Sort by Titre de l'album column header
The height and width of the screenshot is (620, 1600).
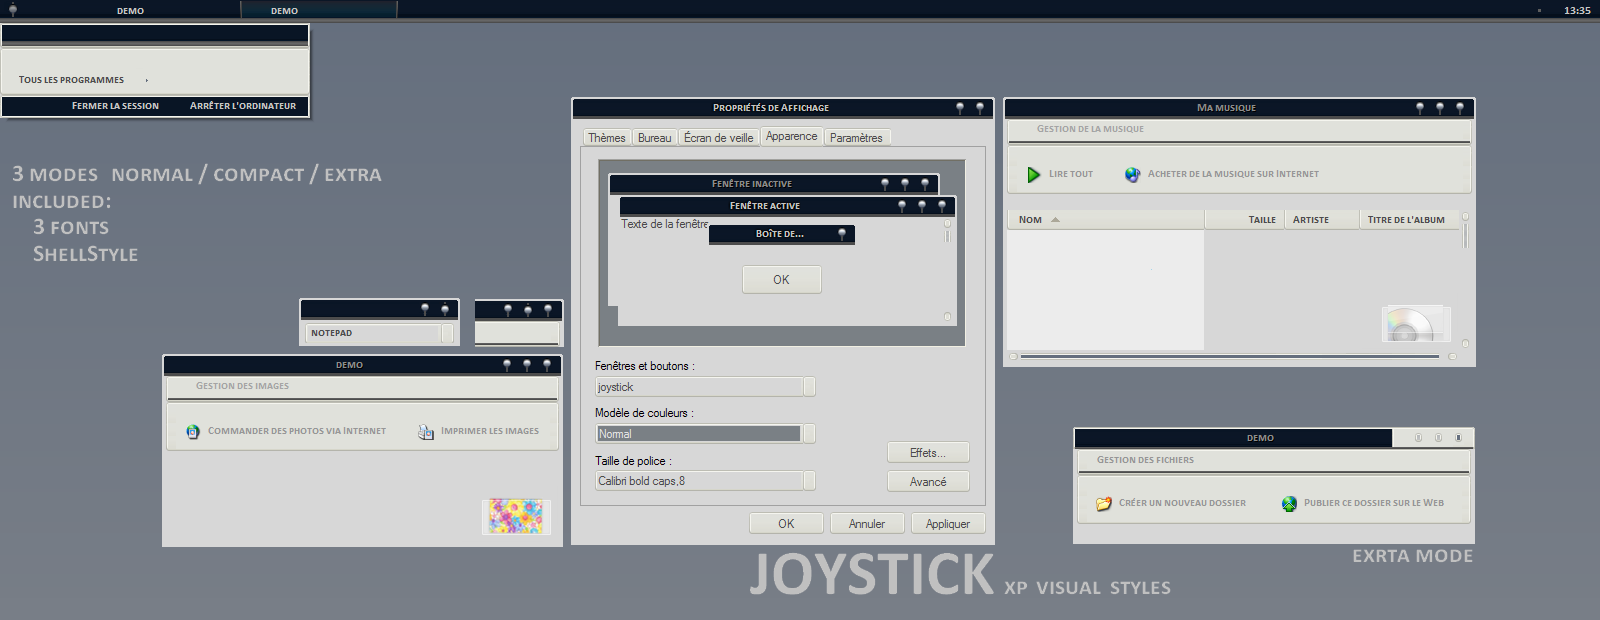1408,220
